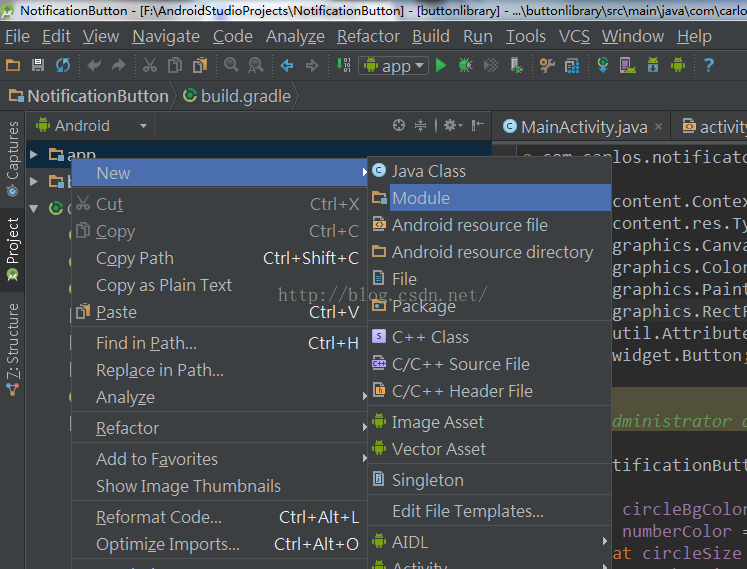Choose C++ Class entry
Viewport: 747px width, 569px height.
tap(489, 337)
